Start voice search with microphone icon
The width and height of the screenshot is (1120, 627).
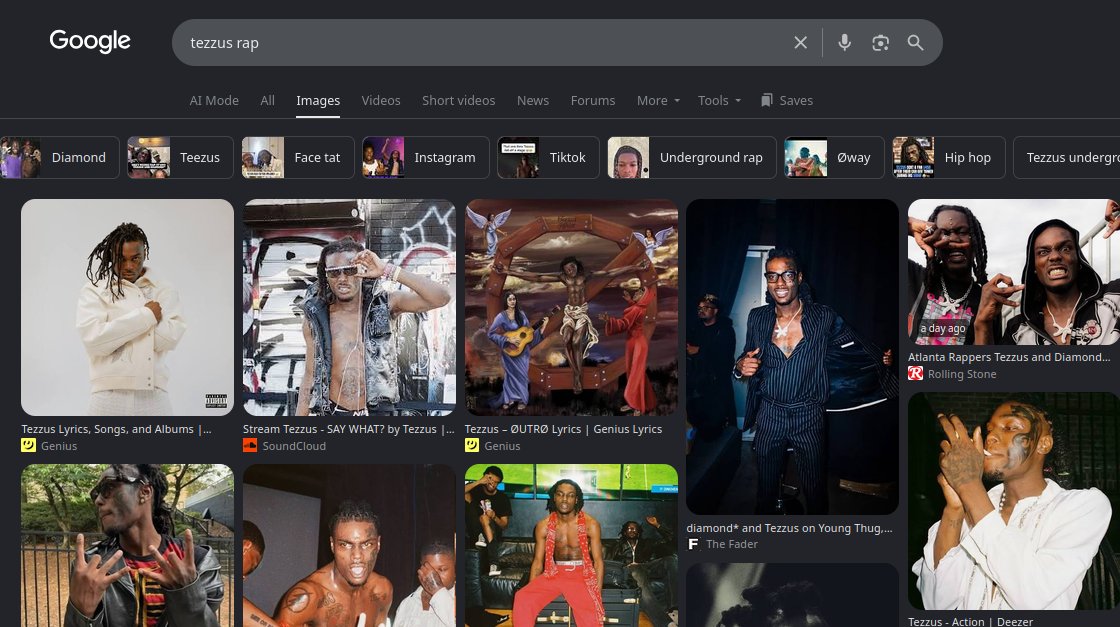click(x=844, y=43)
